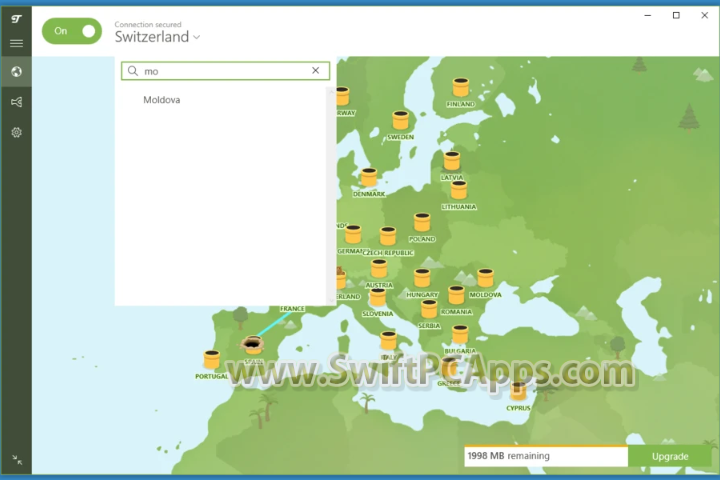The width and height of the screenshot is (720, 480).
Task: Click the Upgrade button
Action: (669, 456)
